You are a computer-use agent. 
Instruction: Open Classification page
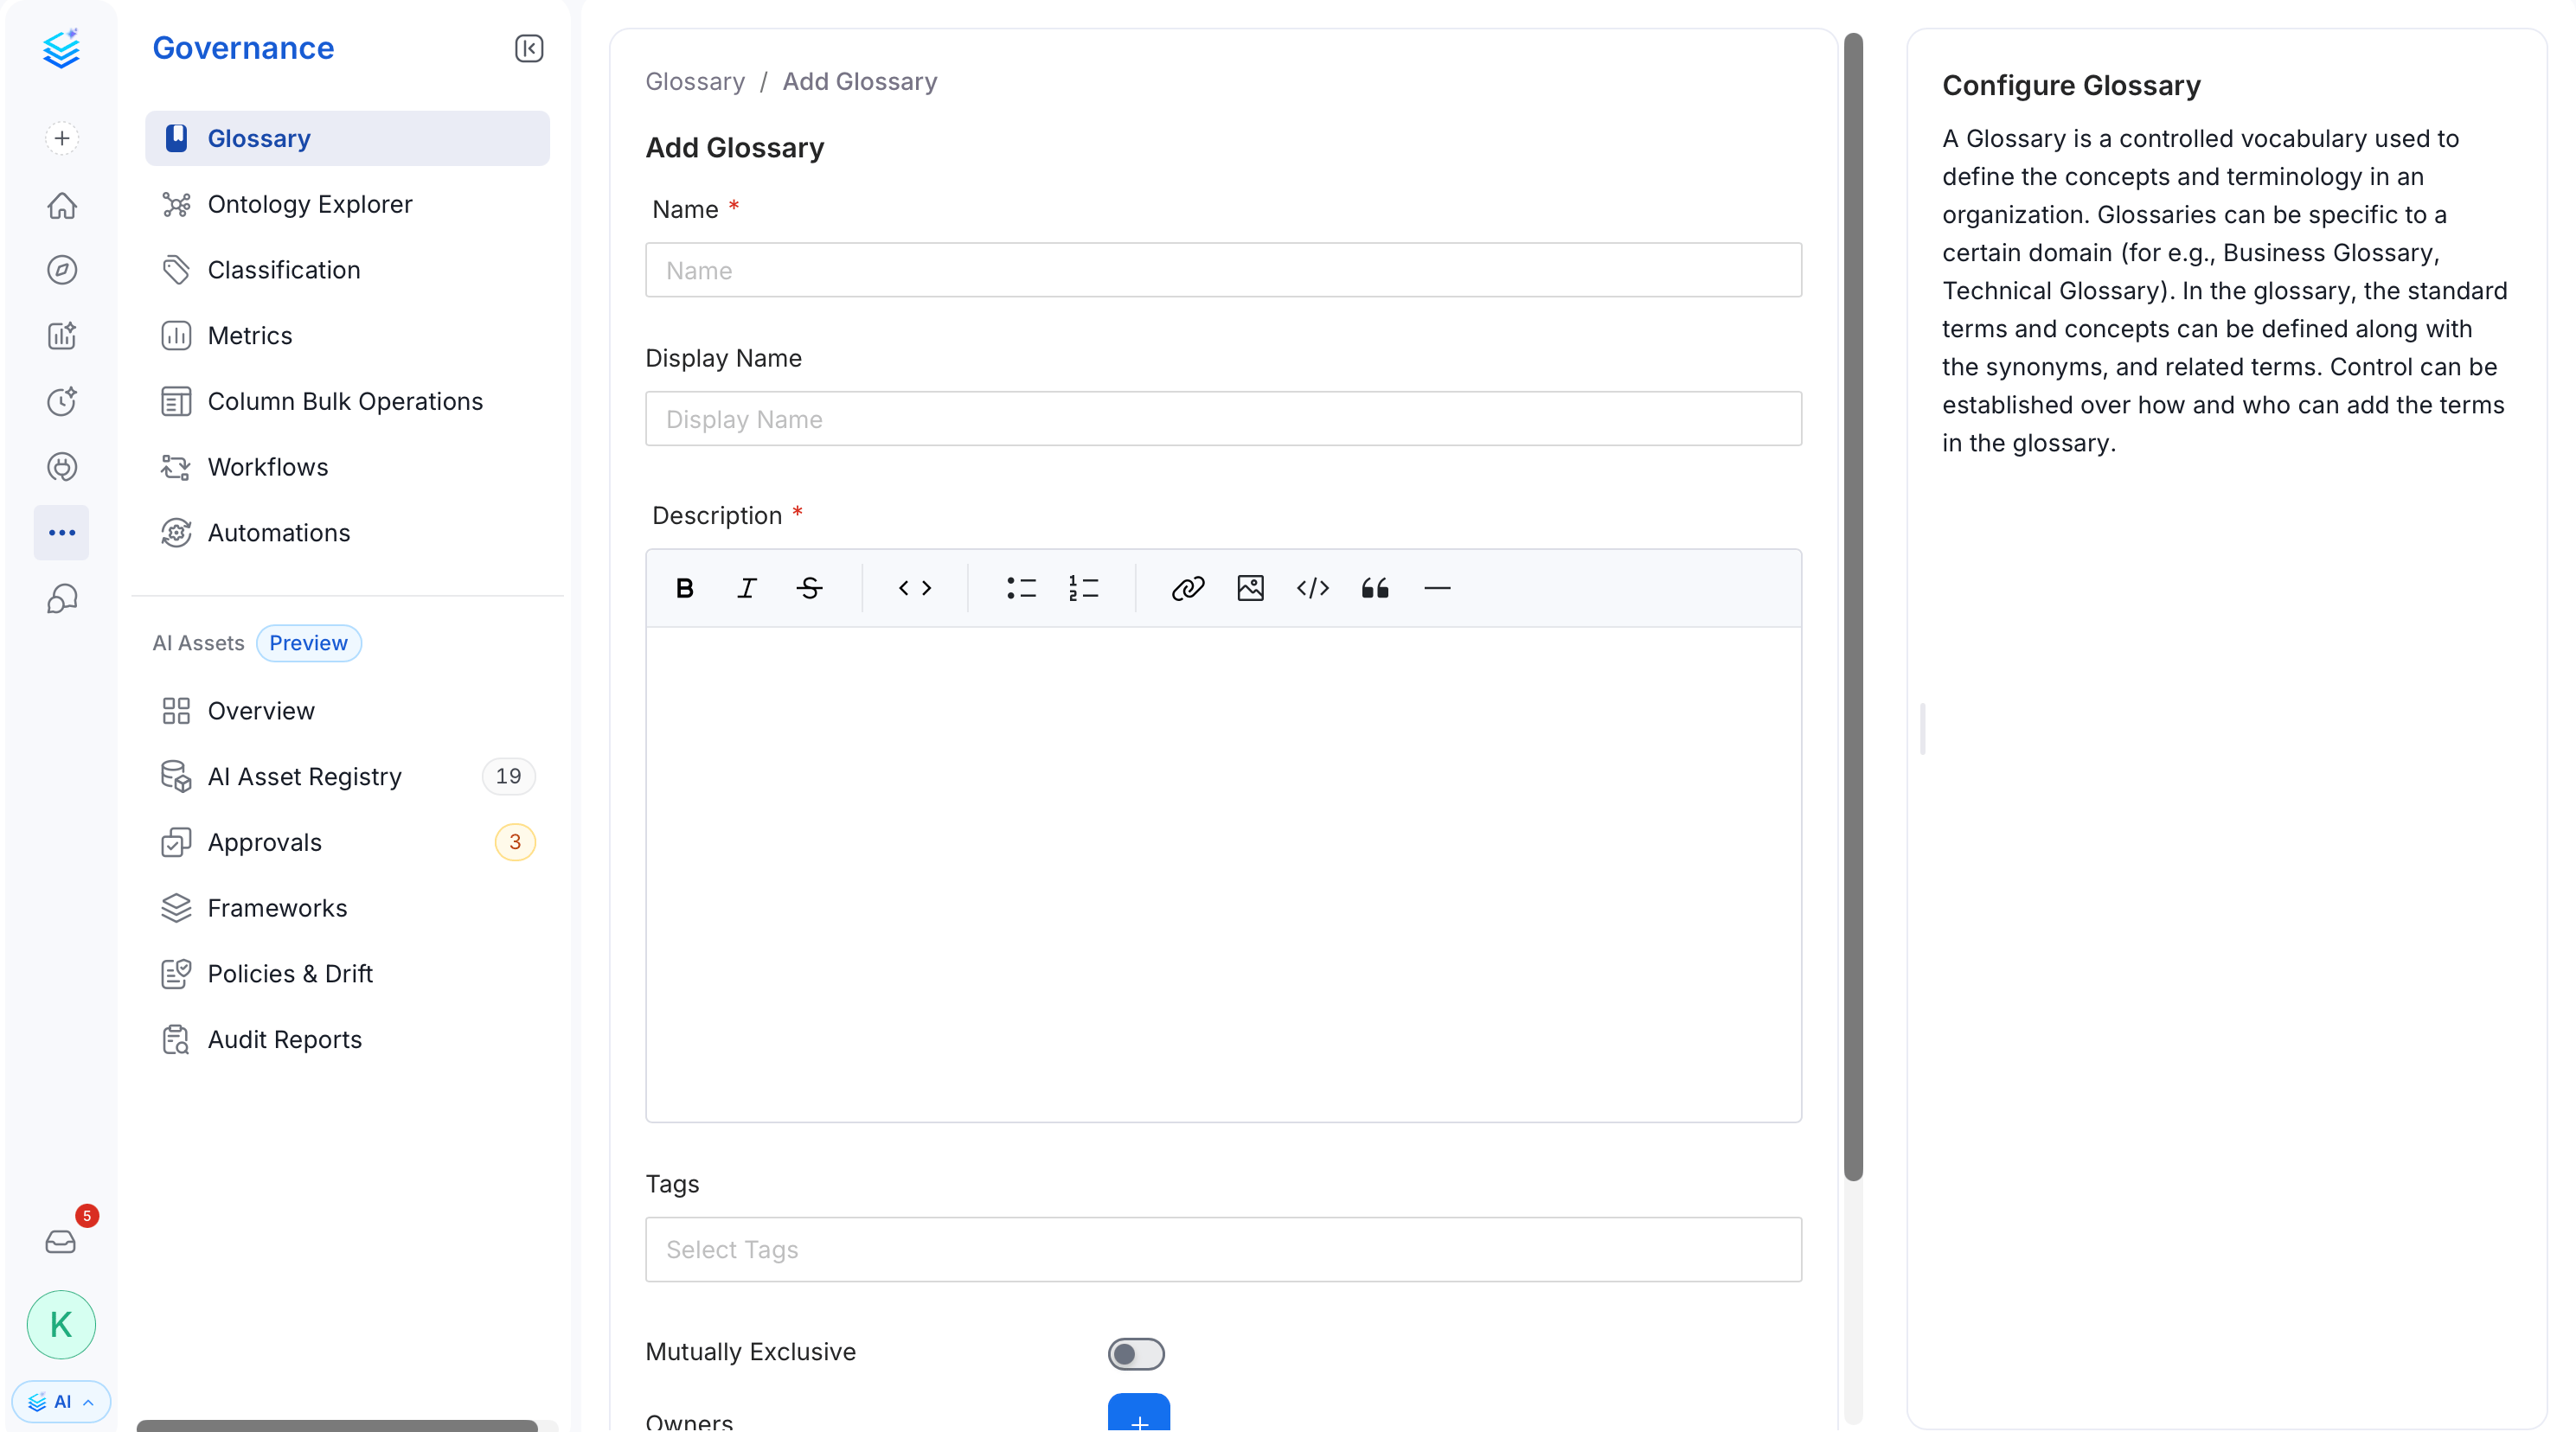(347, 270)
